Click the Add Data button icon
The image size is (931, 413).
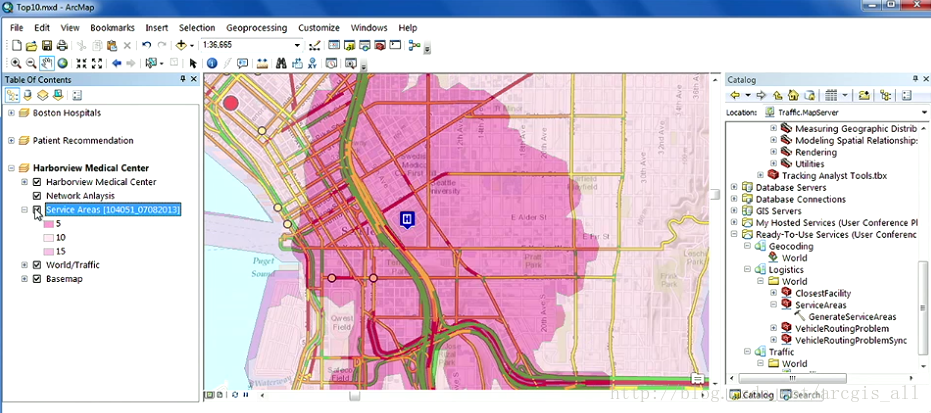click(183, 45)
